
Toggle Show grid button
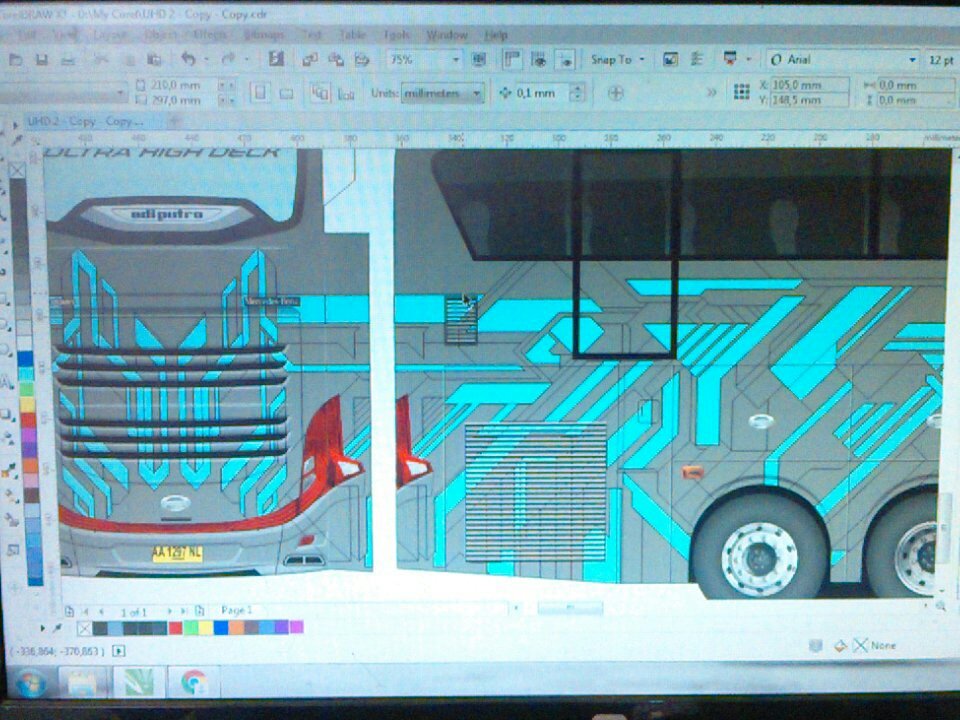(539, 59)
